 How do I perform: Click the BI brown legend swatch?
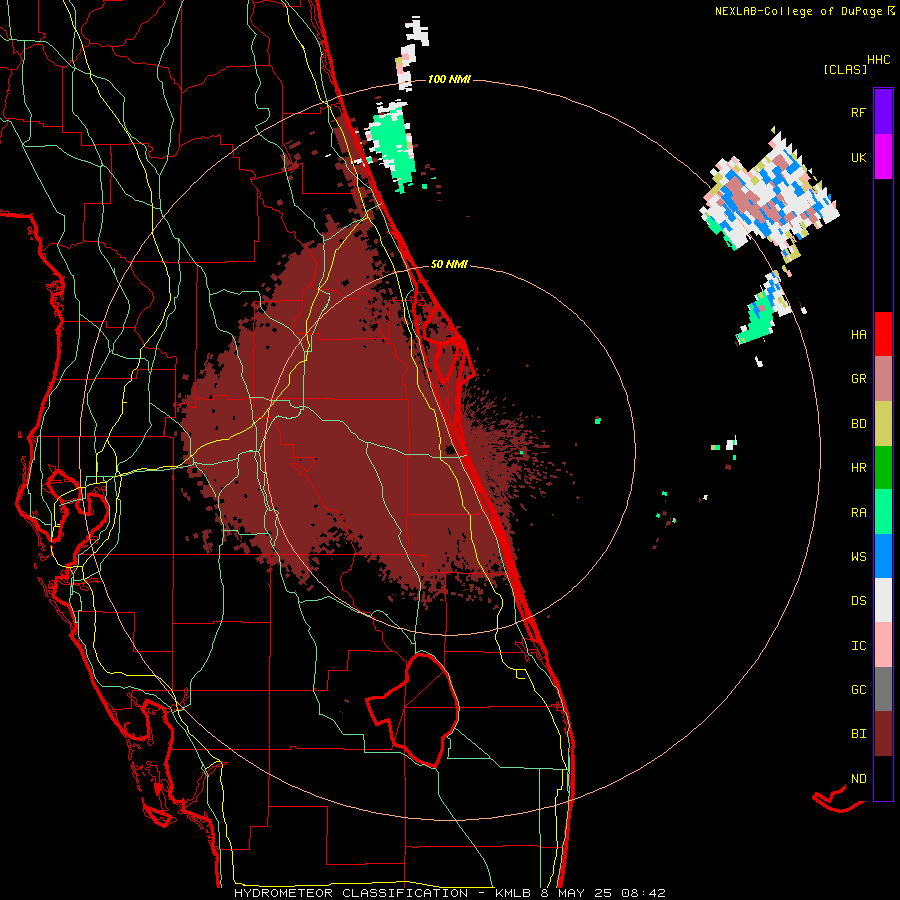883,734
